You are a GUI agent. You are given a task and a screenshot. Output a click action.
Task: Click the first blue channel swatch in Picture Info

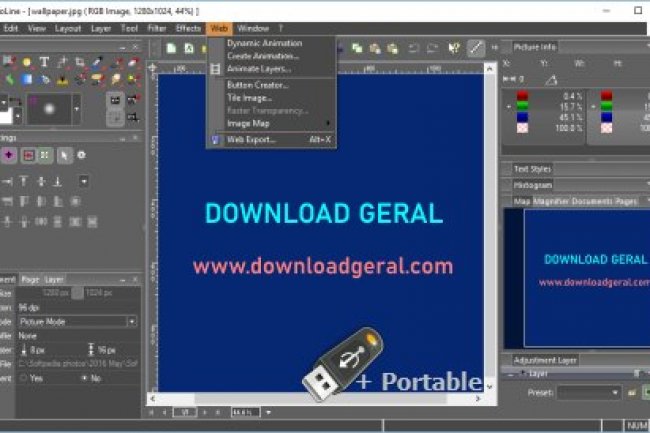pyautogui.click(x=522, y=117)
